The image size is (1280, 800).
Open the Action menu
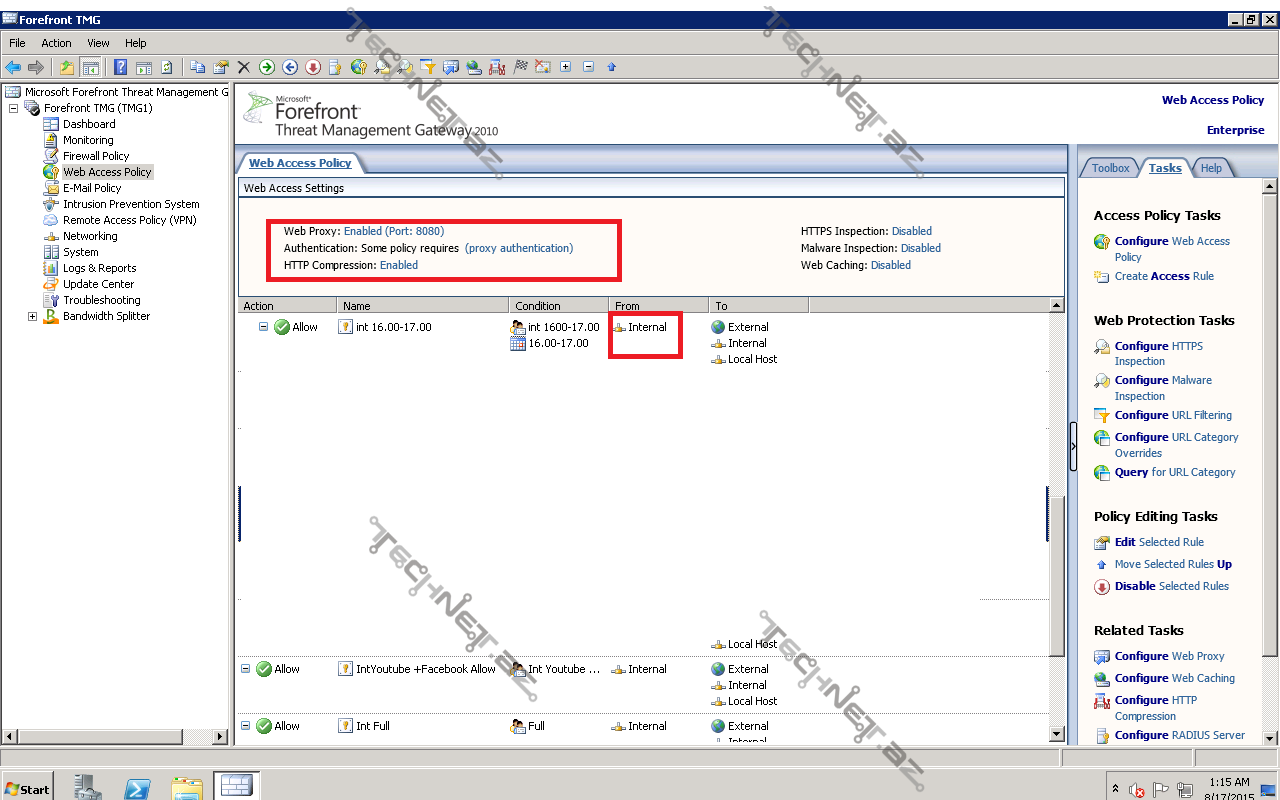pos(56,43)
